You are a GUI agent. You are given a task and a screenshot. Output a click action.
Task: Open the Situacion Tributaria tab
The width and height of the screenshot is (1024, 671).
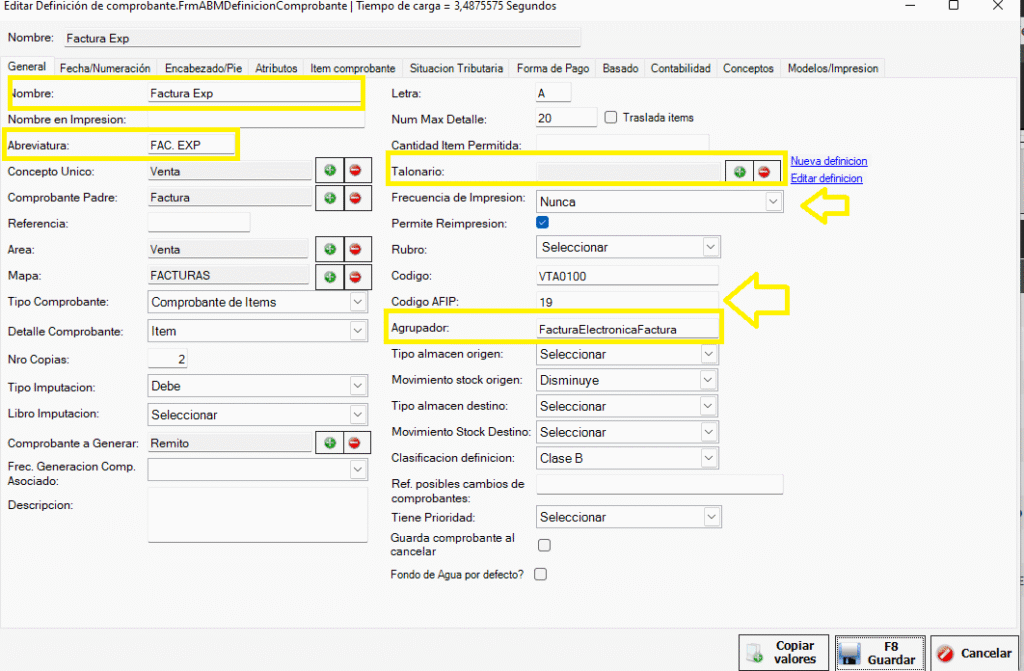tap(456, 69)
